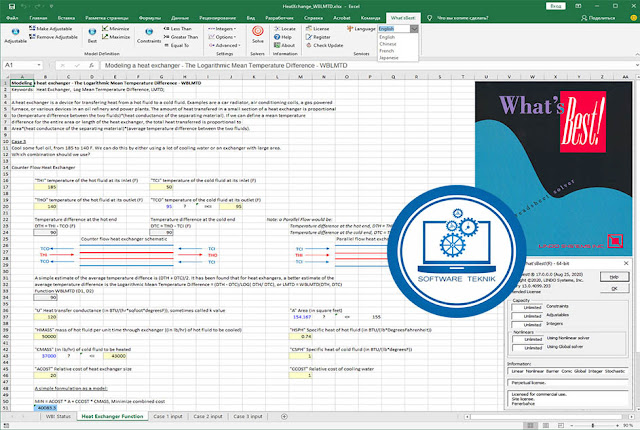
Task: Close the What'sBest About dialog
Action: 626,264
